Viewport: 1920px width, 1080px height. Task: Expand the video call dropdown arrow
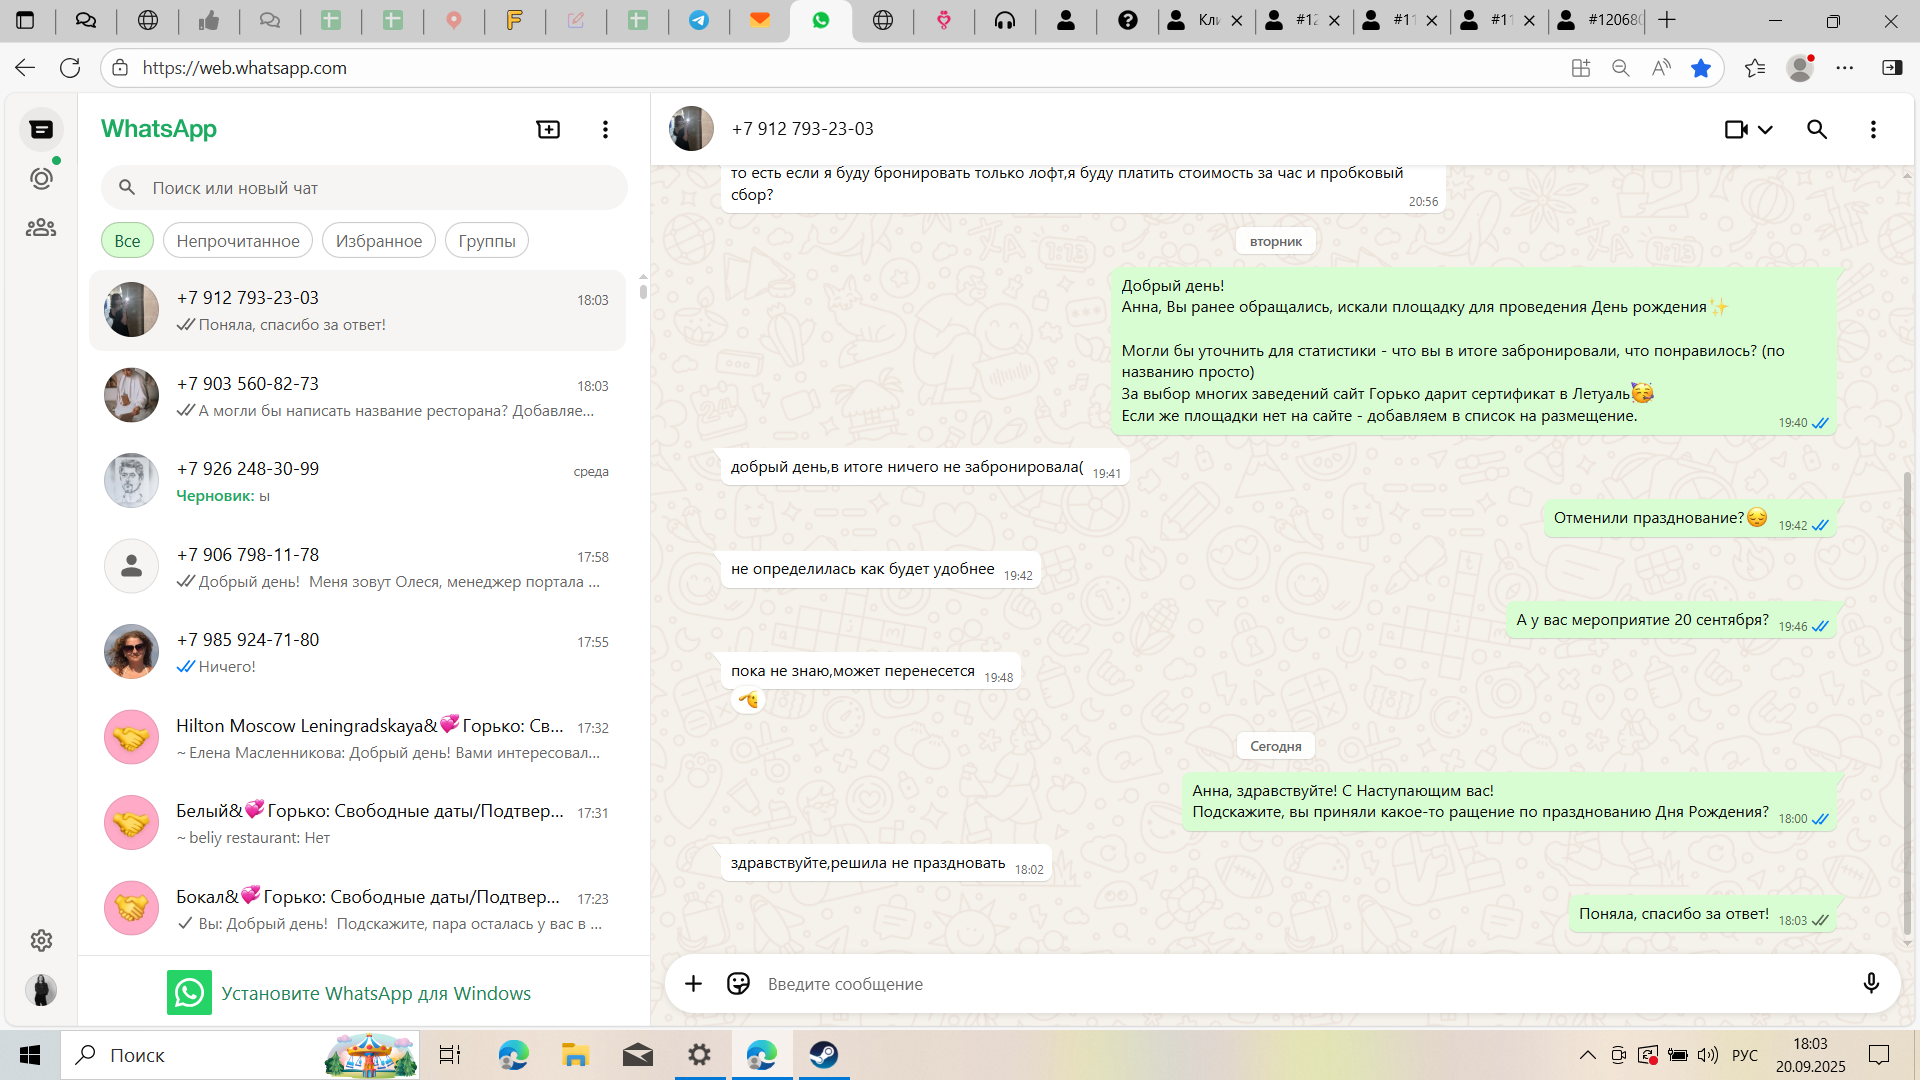click(x=1766, y=129)
